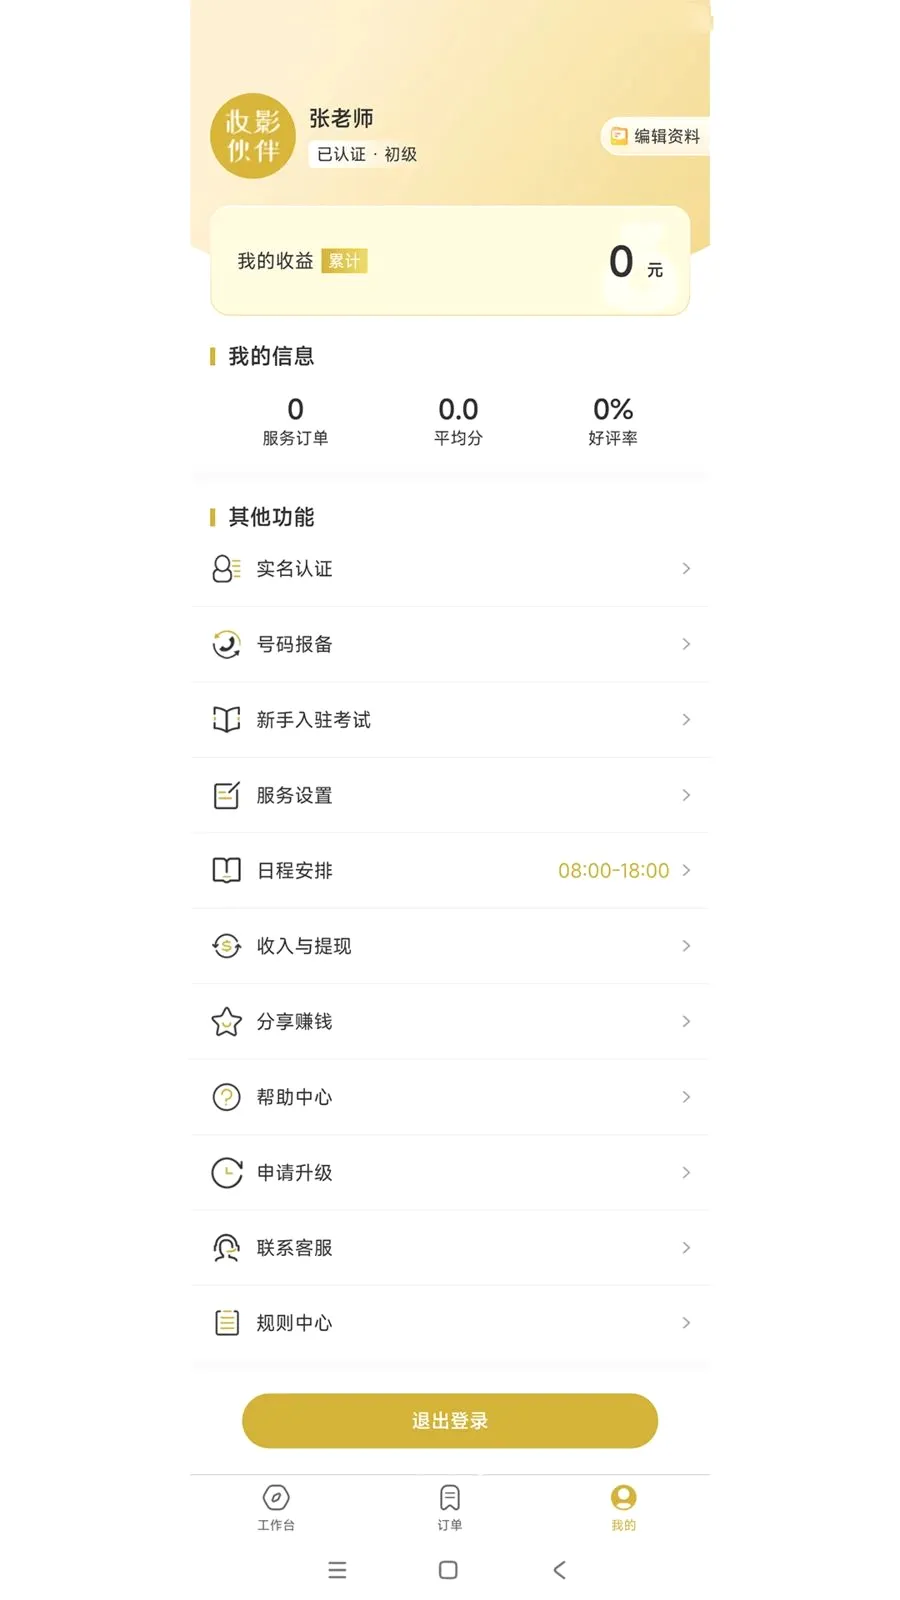Tap the 申请升级 clock icon

pyautogui.click(x=227, y=1172)
